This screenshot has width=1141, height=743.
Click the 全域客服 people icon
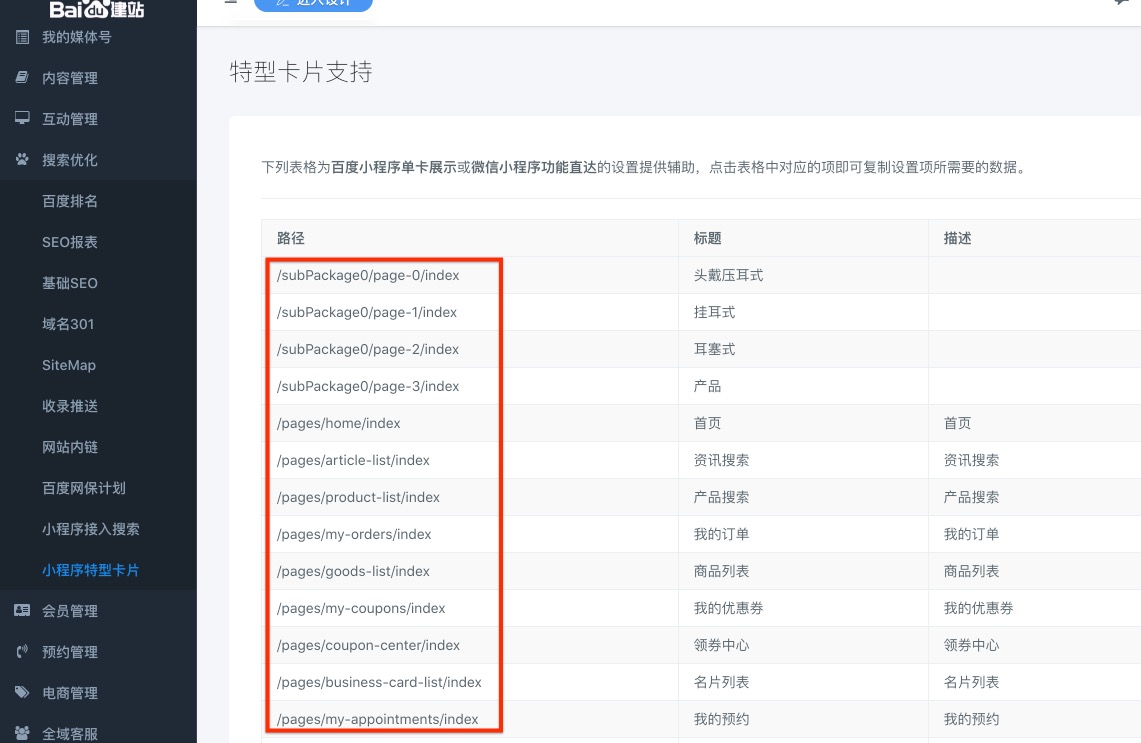(22, 734)
